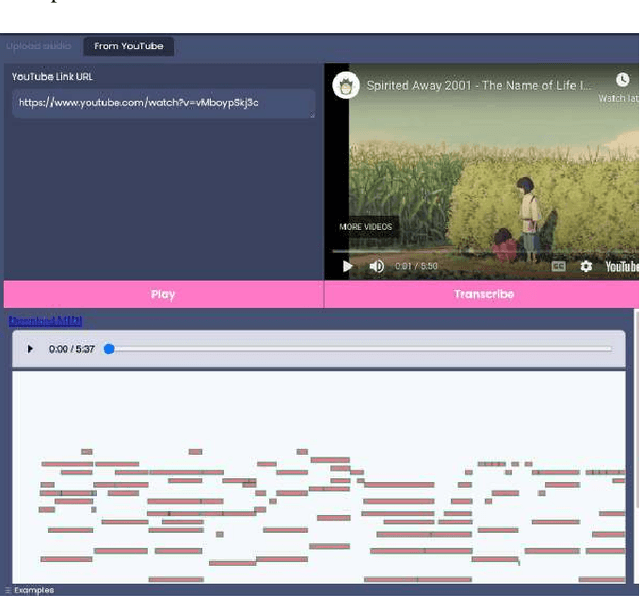Mute the YouTube video volume
640x597 pixels.
pyautogui.click(x=377, y=266)
